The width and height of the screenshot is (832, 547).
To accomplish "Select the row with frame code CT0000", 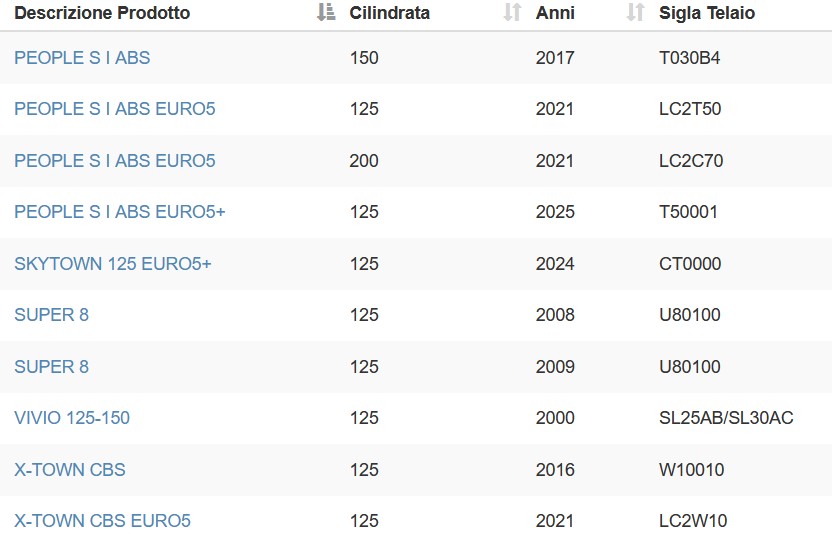I will point(416,264).
